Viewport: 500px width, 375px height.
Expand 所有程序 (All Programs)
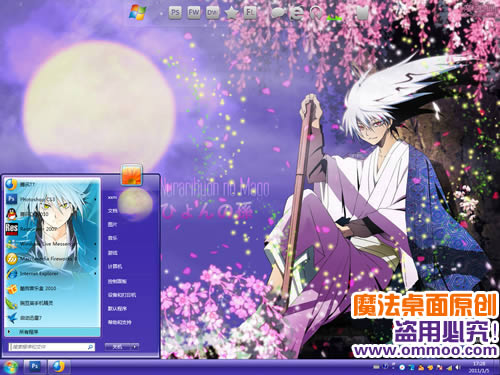tap(53, 332)
